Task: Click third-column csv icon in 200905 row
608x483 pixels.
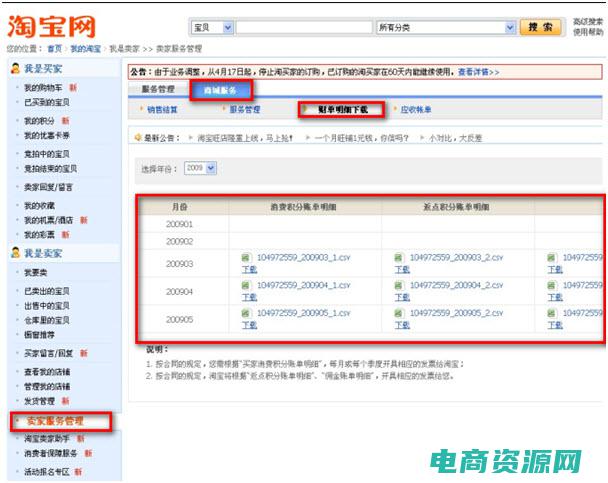Action: 551,313
